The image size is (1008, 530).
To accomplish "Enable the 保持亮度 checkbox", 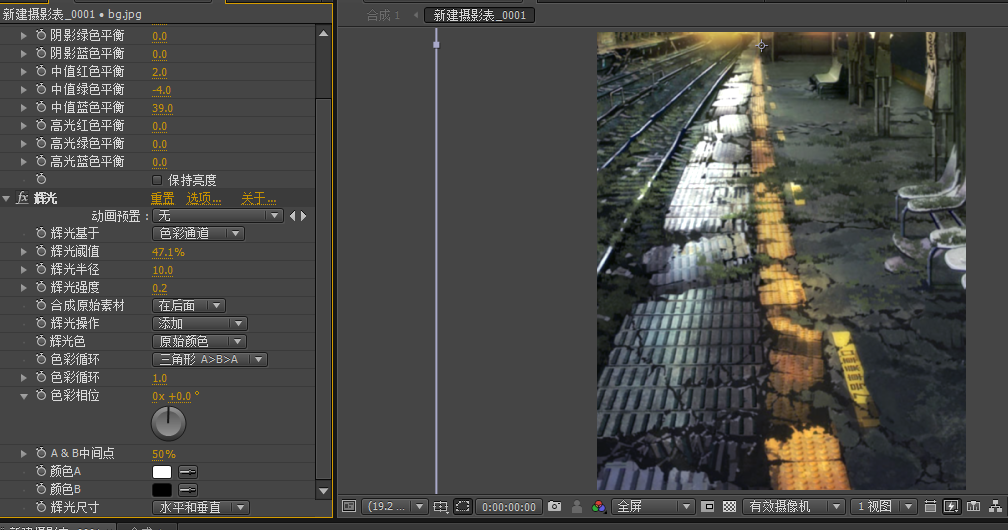I will (157, 180).
